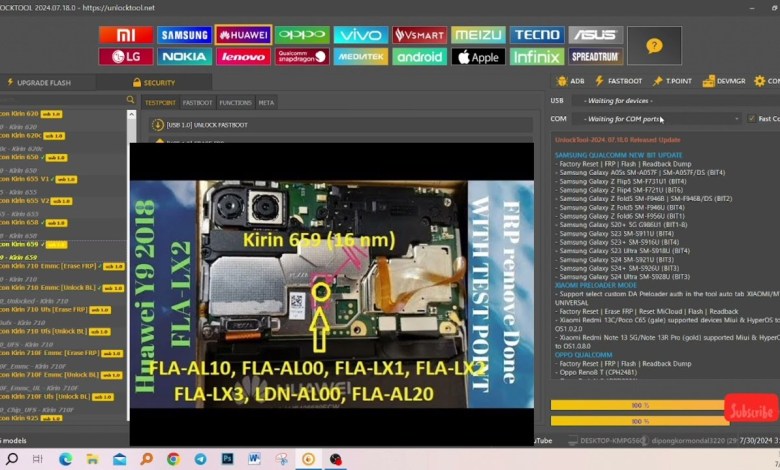The image size is (780, 470).
Task: Open the Functions tab
Action: point(235,102)
